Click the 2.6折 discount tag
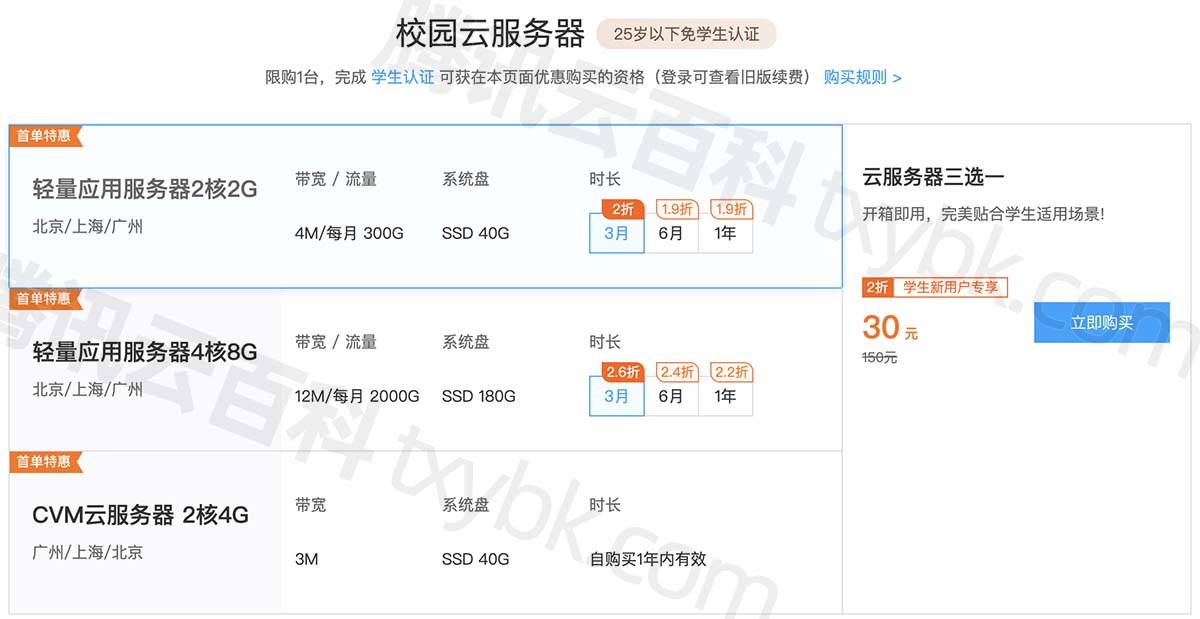Image resolution: width=1200 pixels, height=619 pixels. point(623,372)
